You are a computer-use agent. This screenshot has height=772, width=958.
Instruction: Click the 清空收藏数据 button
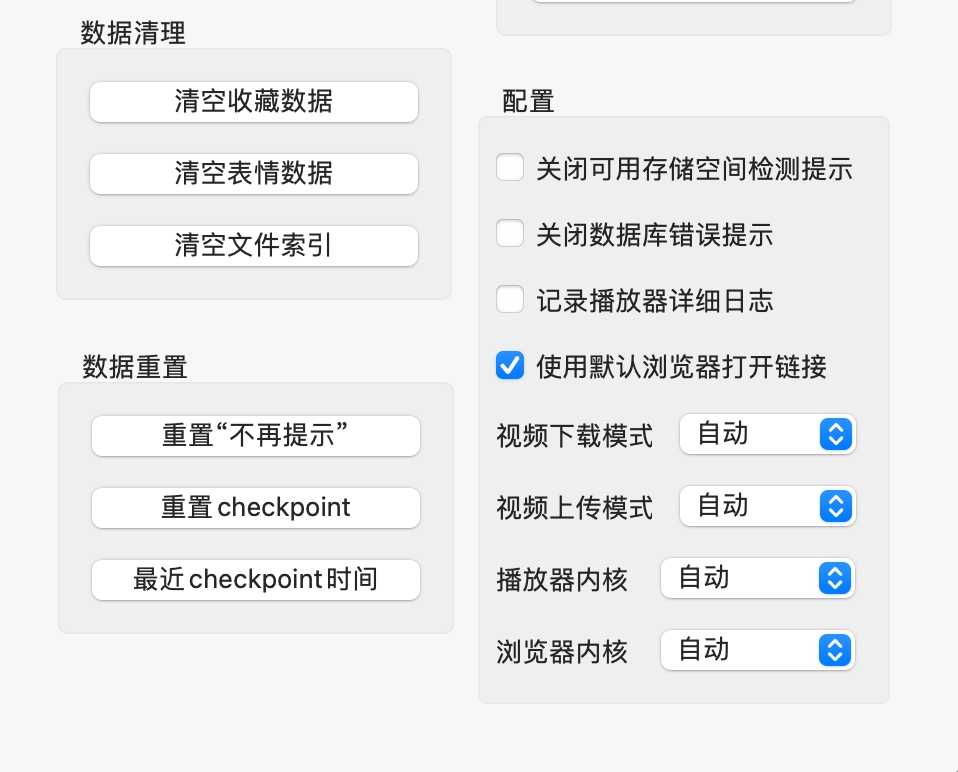click(x=253, y=101)
